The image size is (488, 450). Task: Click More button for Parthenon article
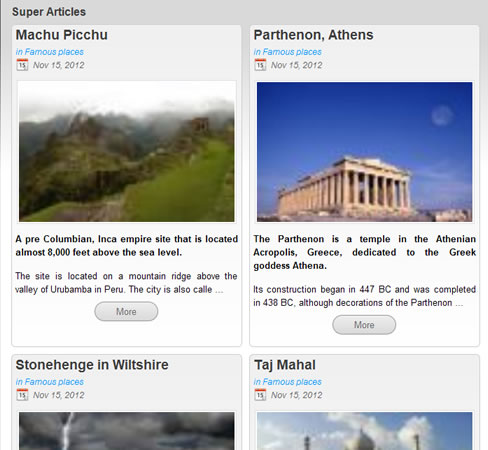[364, 325]
